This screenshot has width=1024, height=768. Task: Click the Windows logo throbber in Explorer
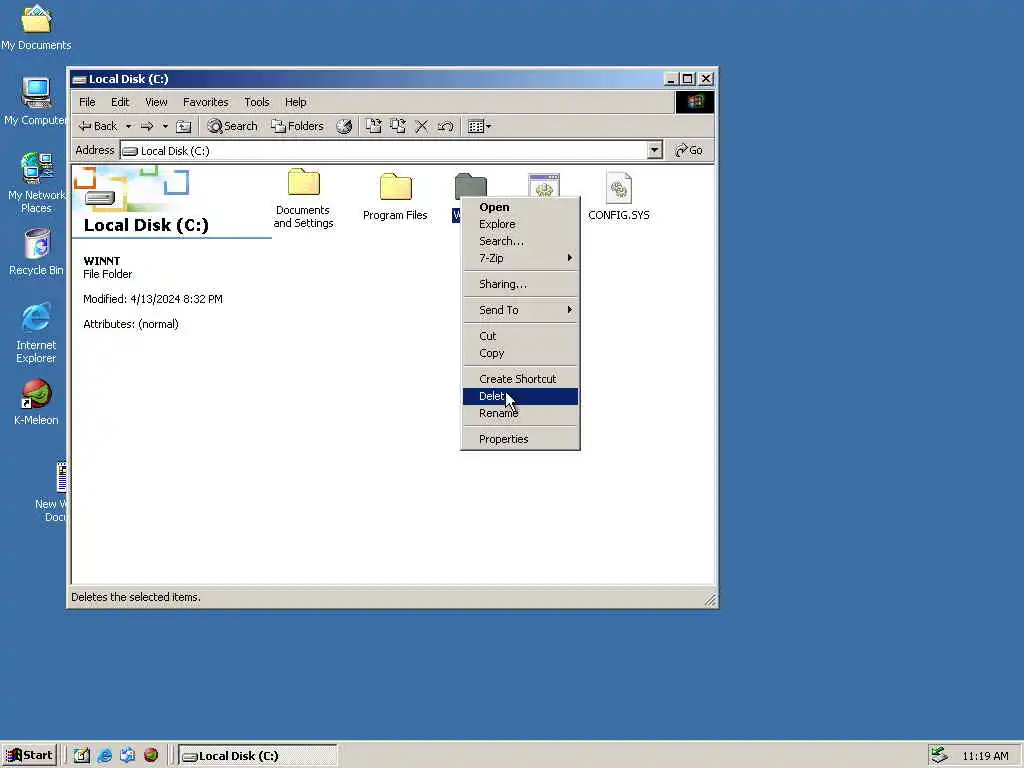694,102
